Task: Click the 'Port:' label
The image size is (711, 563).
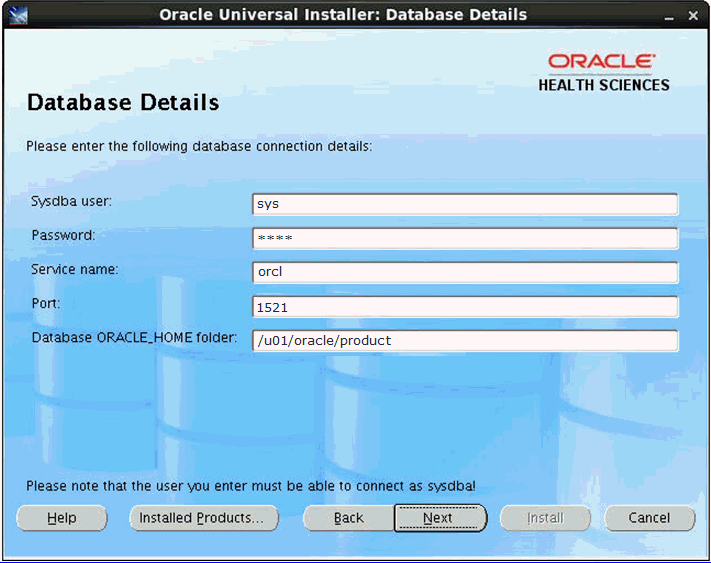Action: click(45, 303)
